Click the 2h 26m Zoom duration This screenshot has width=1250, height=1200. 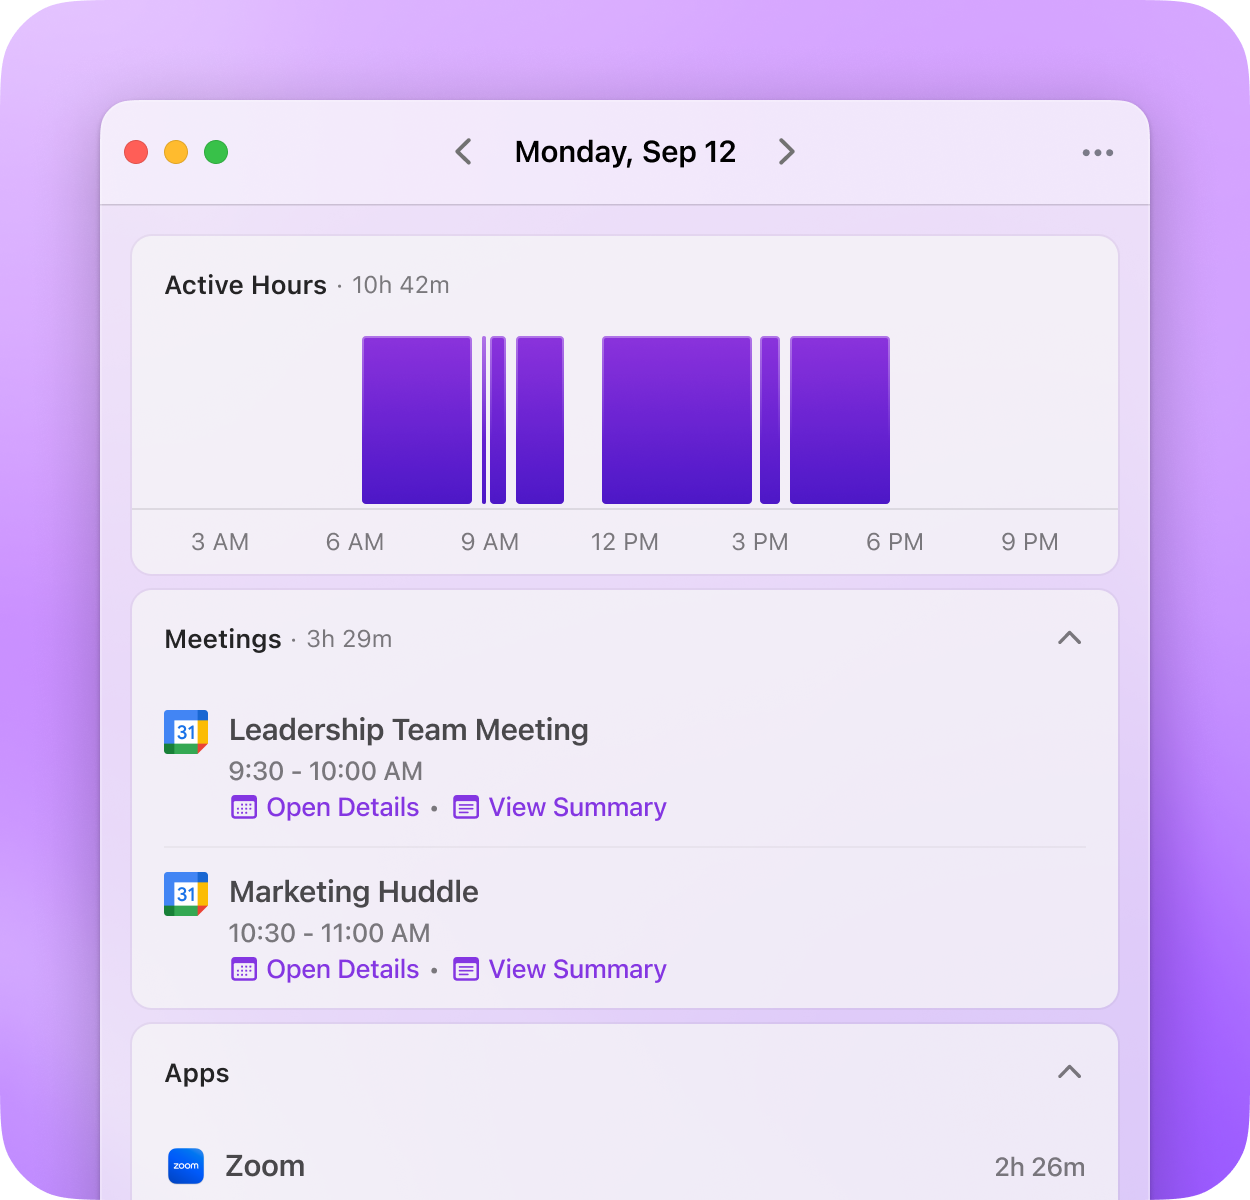(x=1040, y=1167)
